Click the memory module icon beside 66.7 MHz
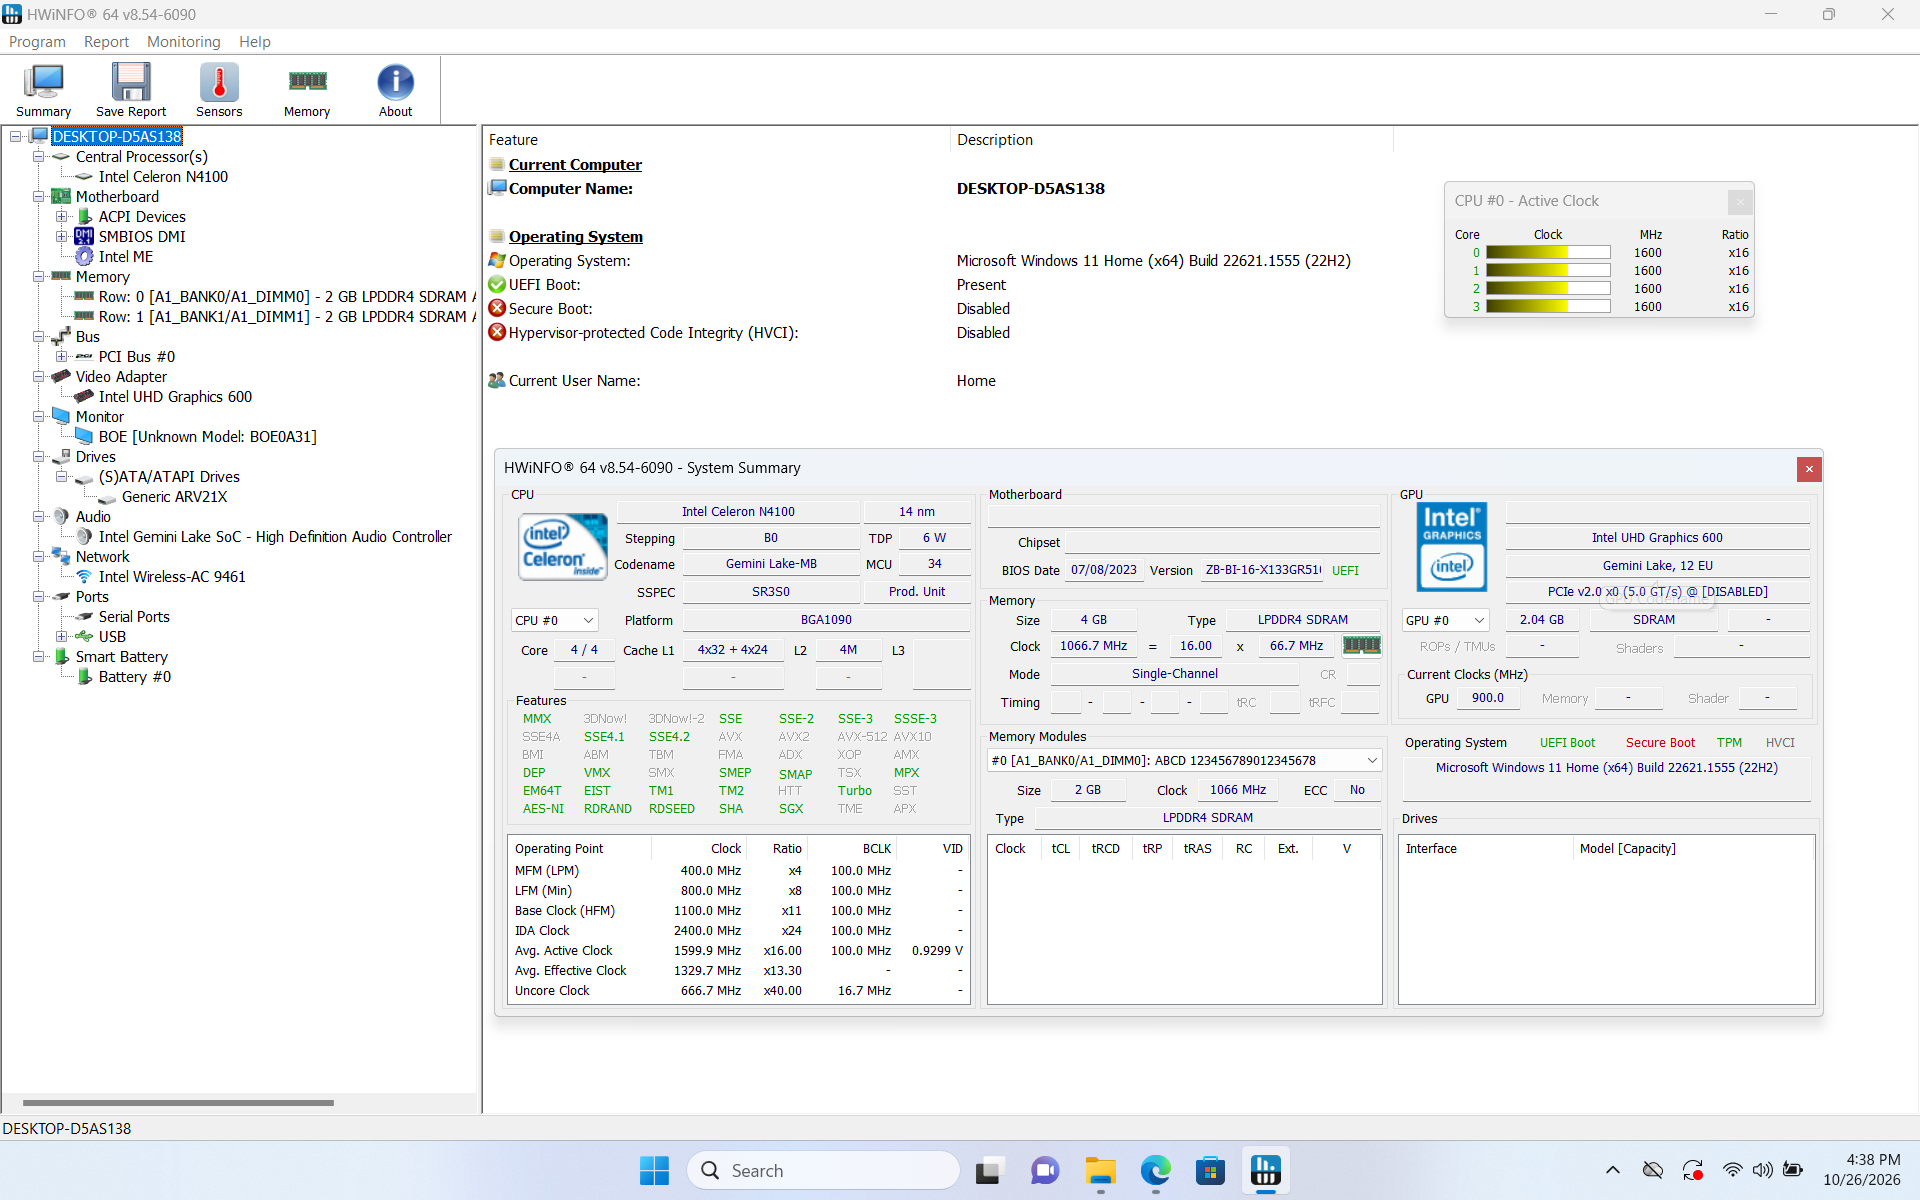The width and height of the screenshot is (1920, 1200). [x=1361, y=646]
